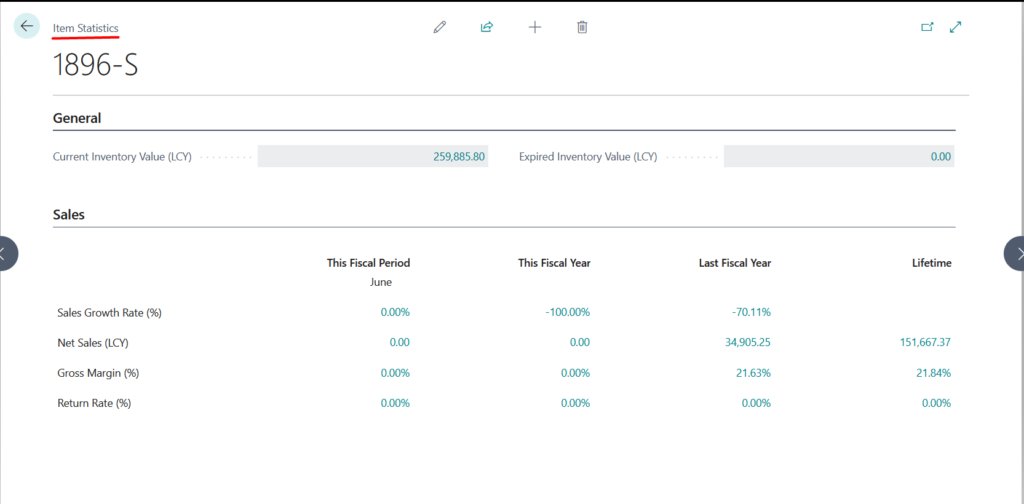Open Last Fiscal Year Net Sales 34,905.25
Viewport: 1024px width, 504px height.
pos(741,342)
